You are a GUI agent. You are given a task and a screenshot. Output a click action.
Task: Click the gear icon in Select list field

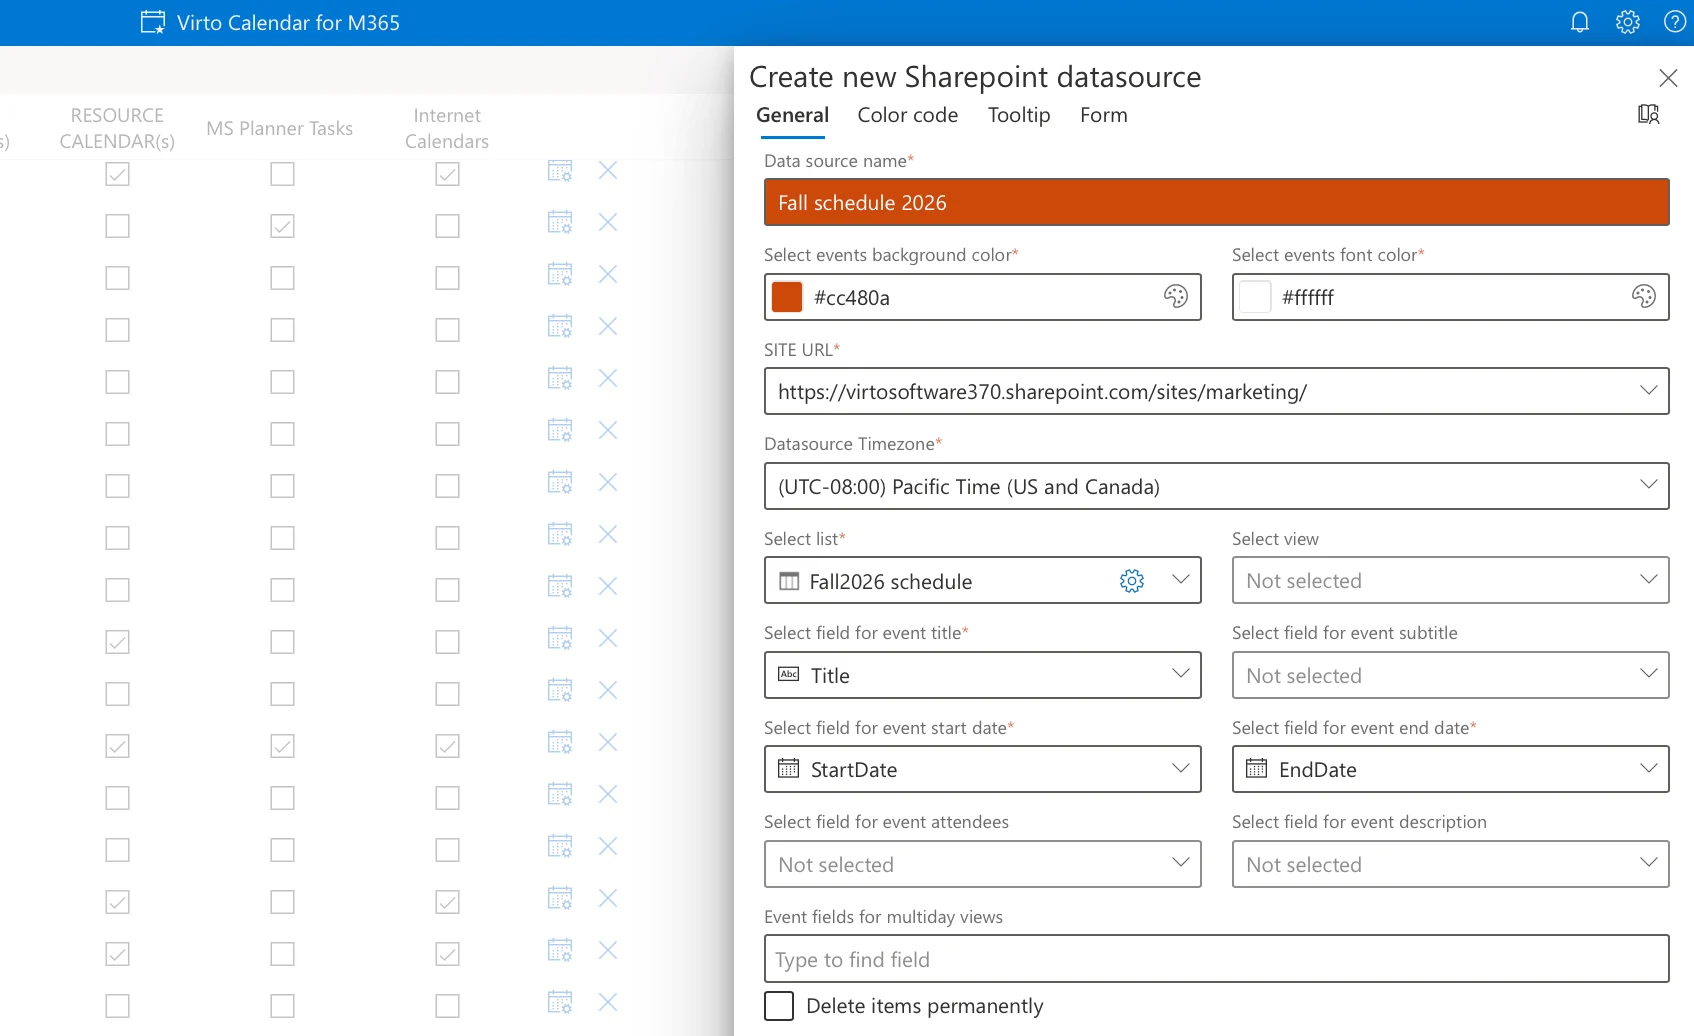click(x=1132, y=581)
